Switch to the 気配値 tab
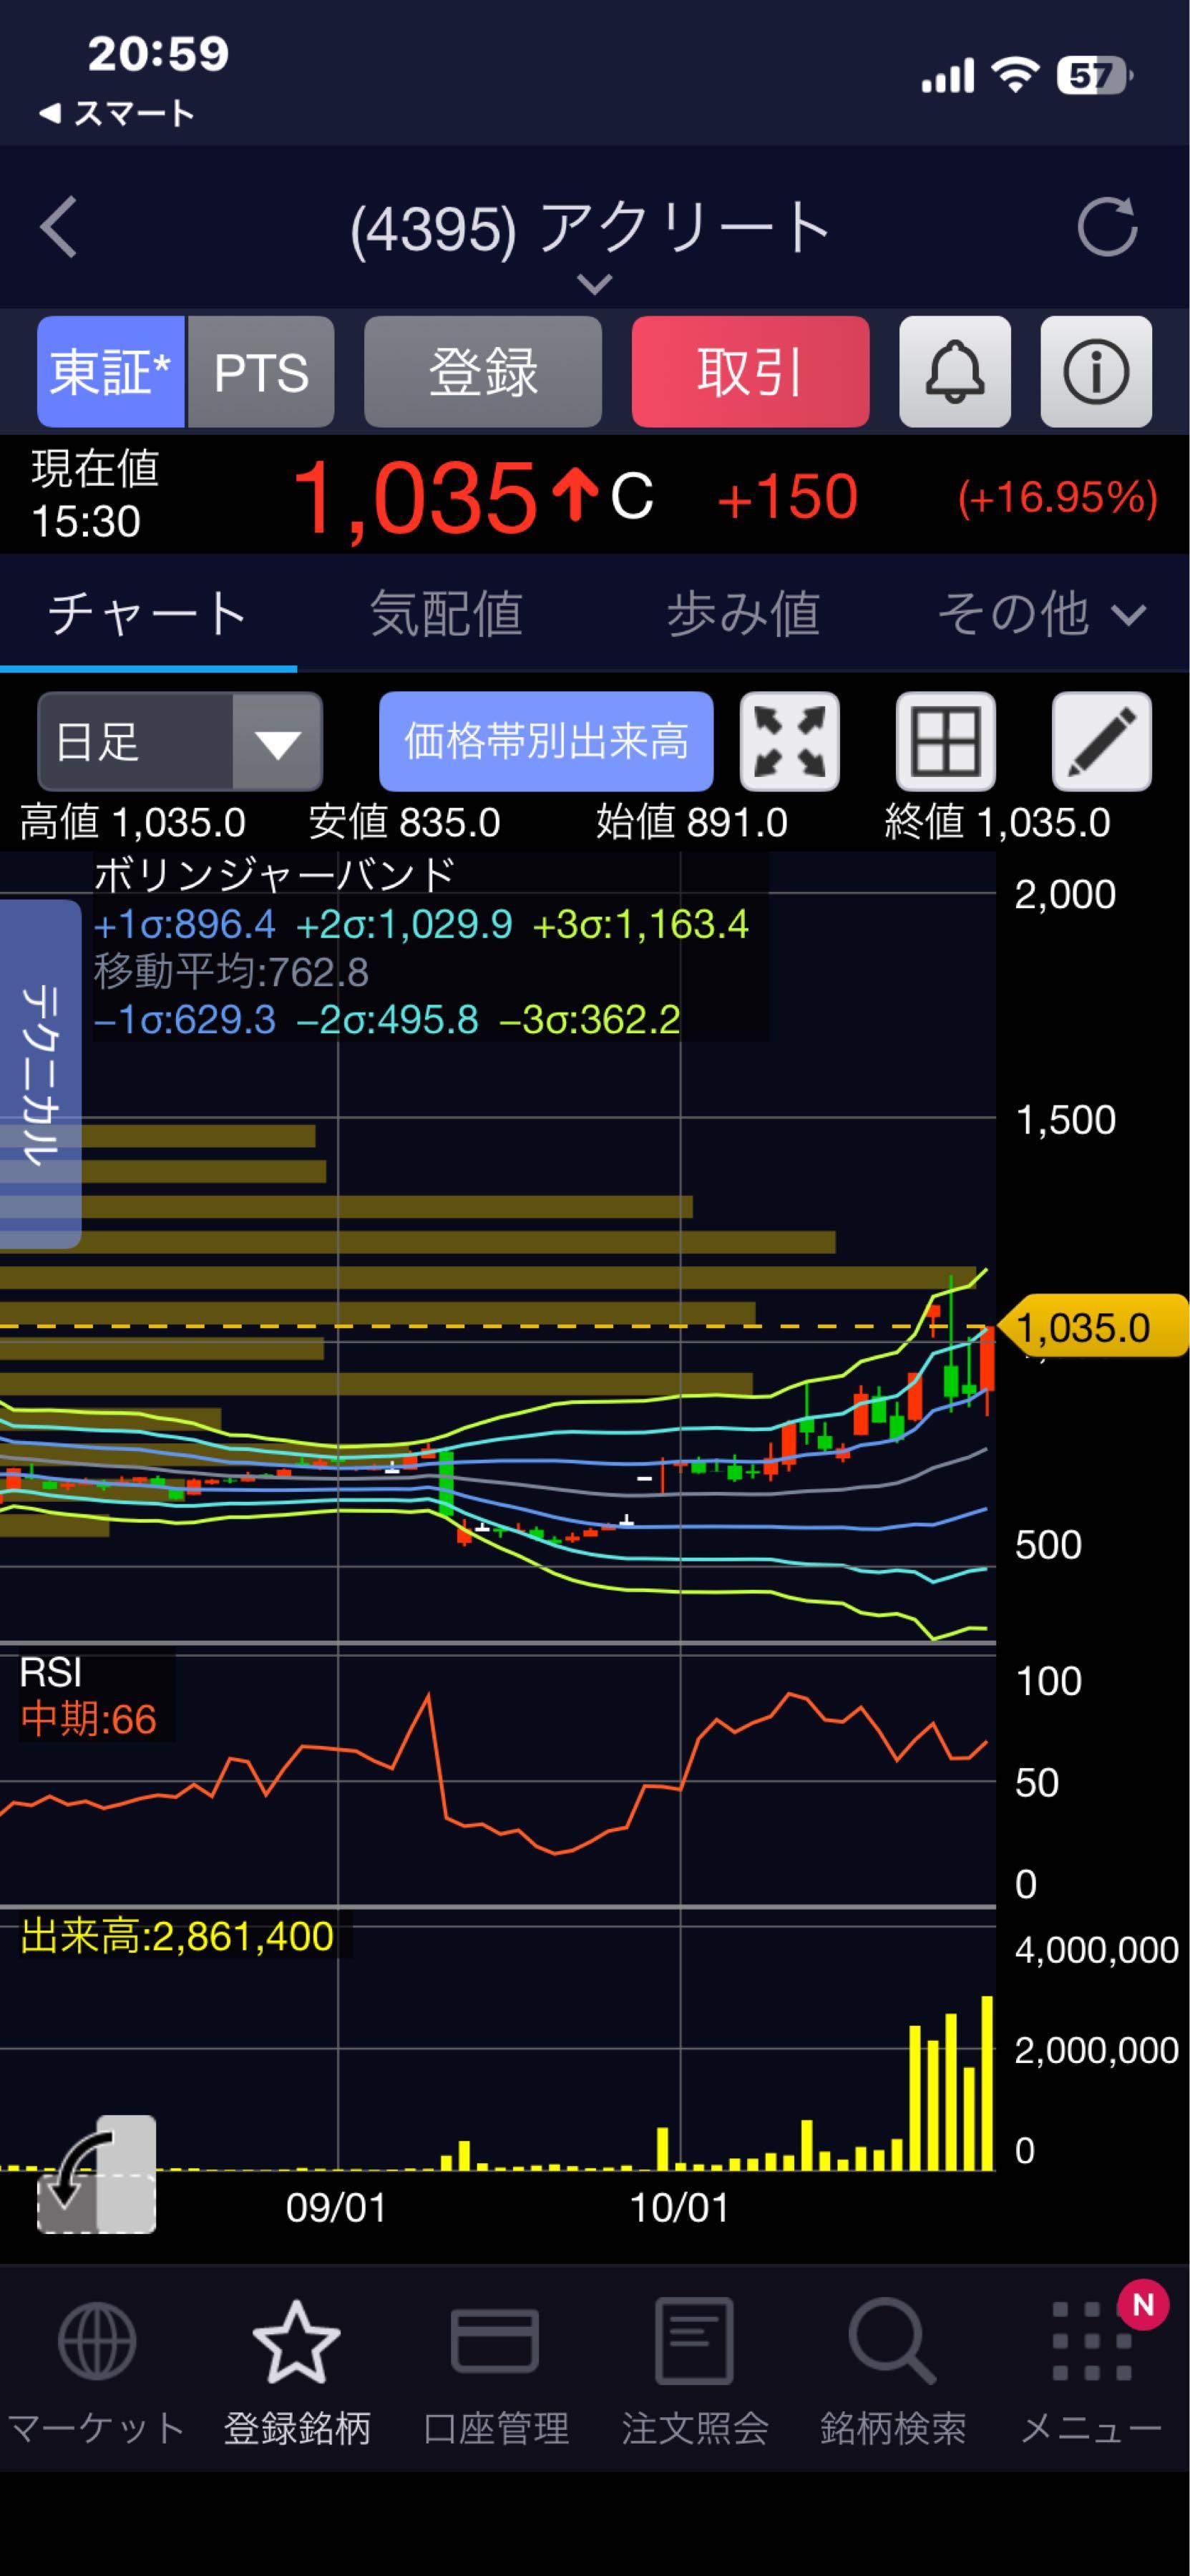The width and height of the screenshot is (1190, 2576). pos(446,613)
